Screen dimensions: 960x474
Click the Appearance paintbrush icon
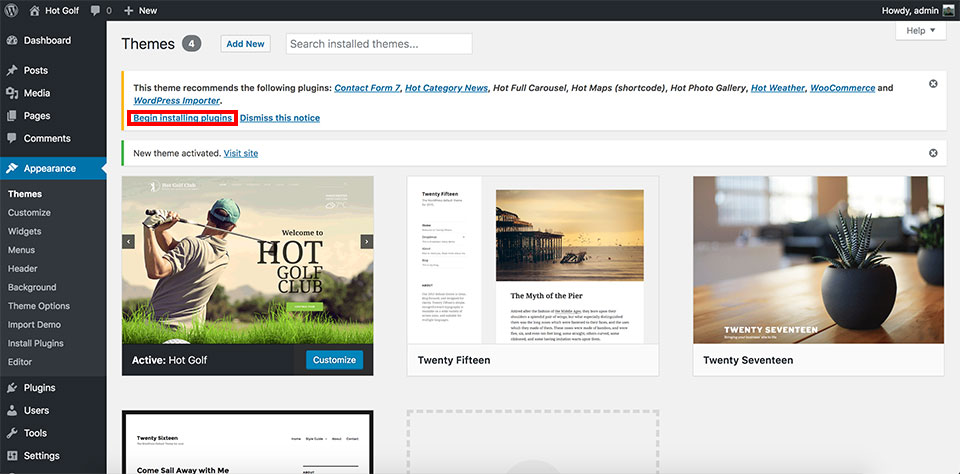point(12,168)
